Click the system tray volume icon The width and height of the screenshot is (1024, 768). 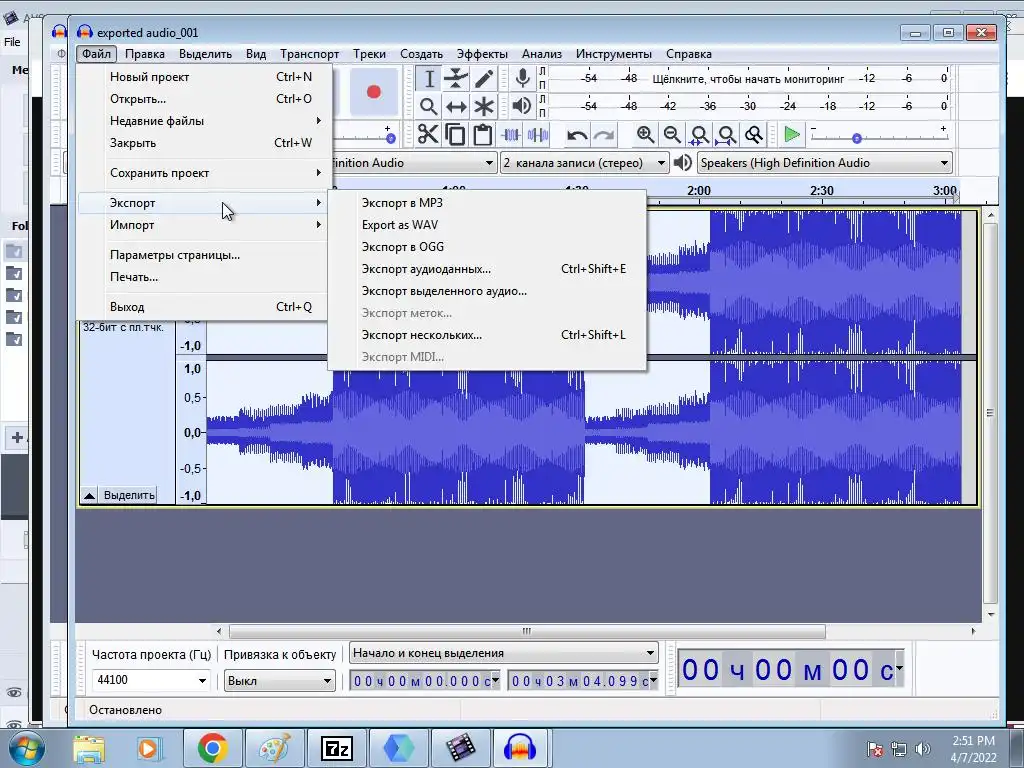(923, 749)
